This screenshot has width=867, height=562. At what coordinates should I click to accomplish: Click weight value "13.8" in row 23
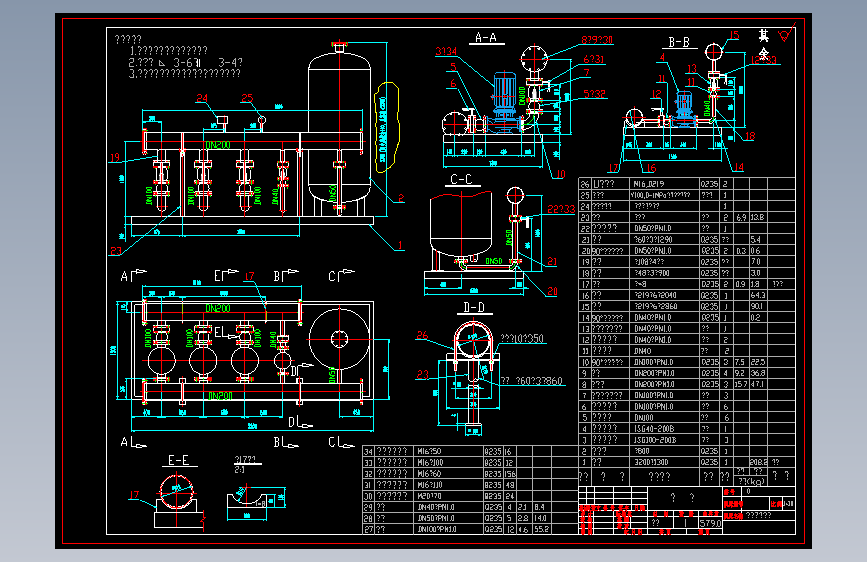pyautogui.click(x=758, y=217)
